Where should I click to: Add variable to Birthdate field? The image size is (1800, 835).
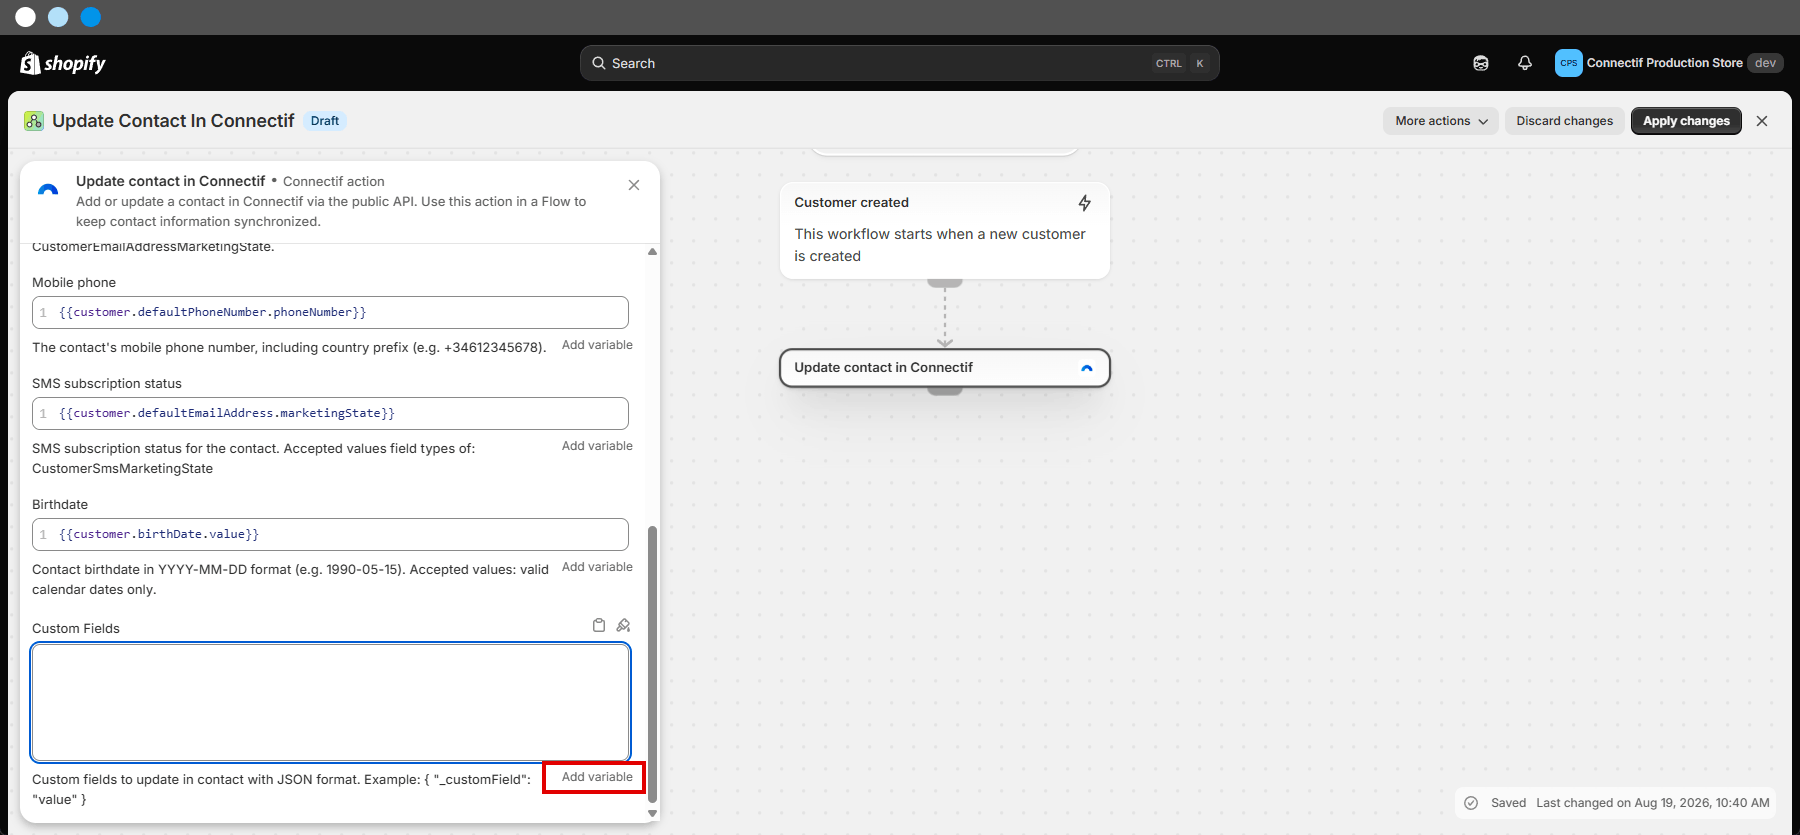tap(597, 567)
